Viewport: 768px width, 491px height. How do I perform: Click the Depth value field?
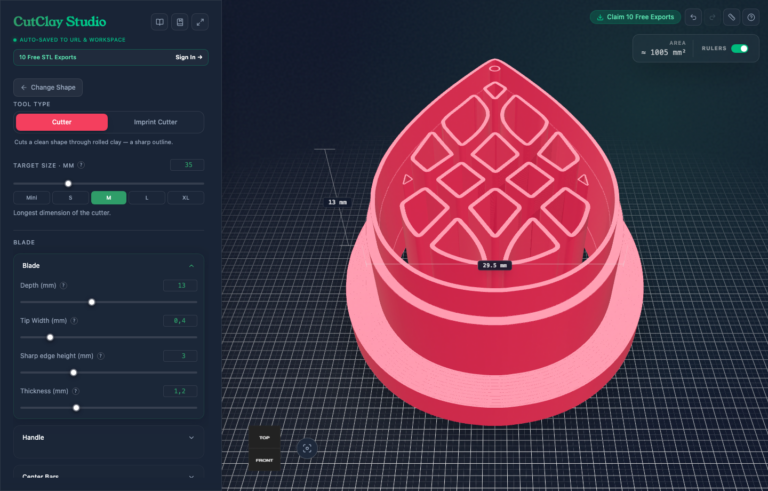[180, 286]
